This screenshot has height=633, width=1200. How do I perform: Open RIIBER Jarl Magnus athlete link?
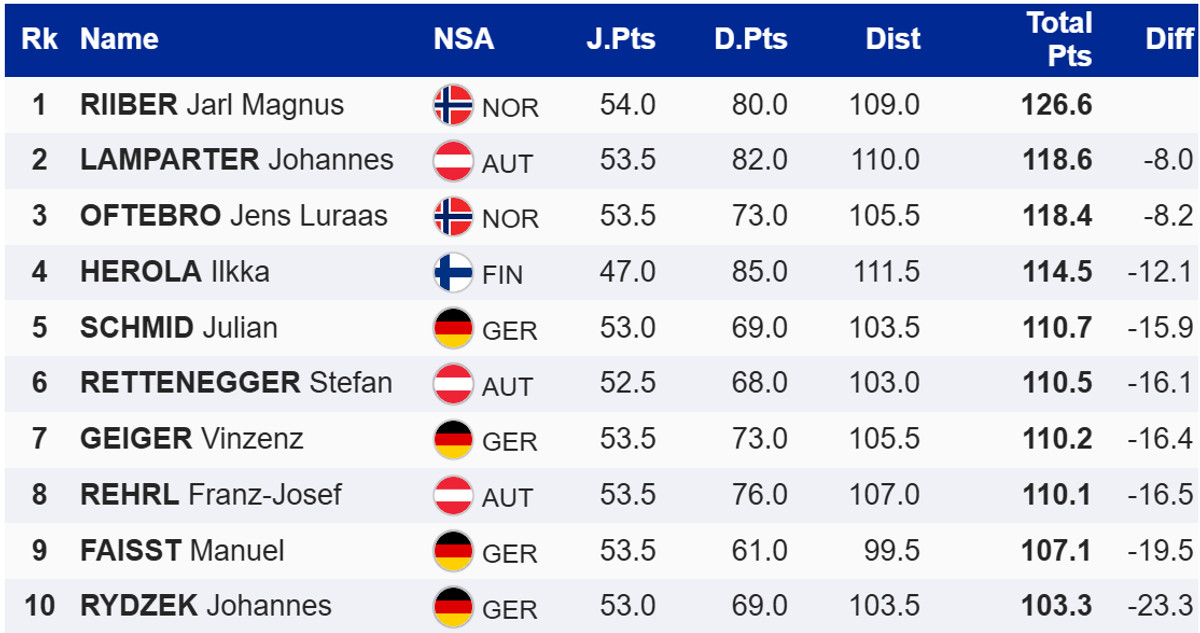(x=212, y=105)
